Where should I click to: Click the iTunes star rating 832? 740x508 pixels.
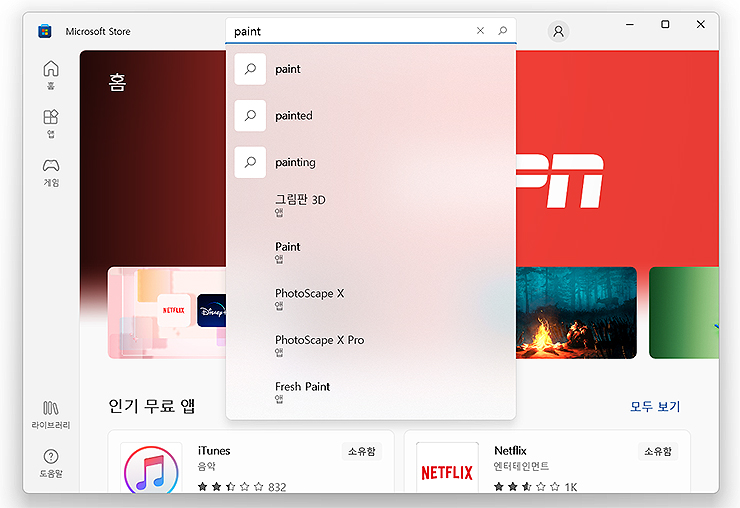[x=242, y=487]
